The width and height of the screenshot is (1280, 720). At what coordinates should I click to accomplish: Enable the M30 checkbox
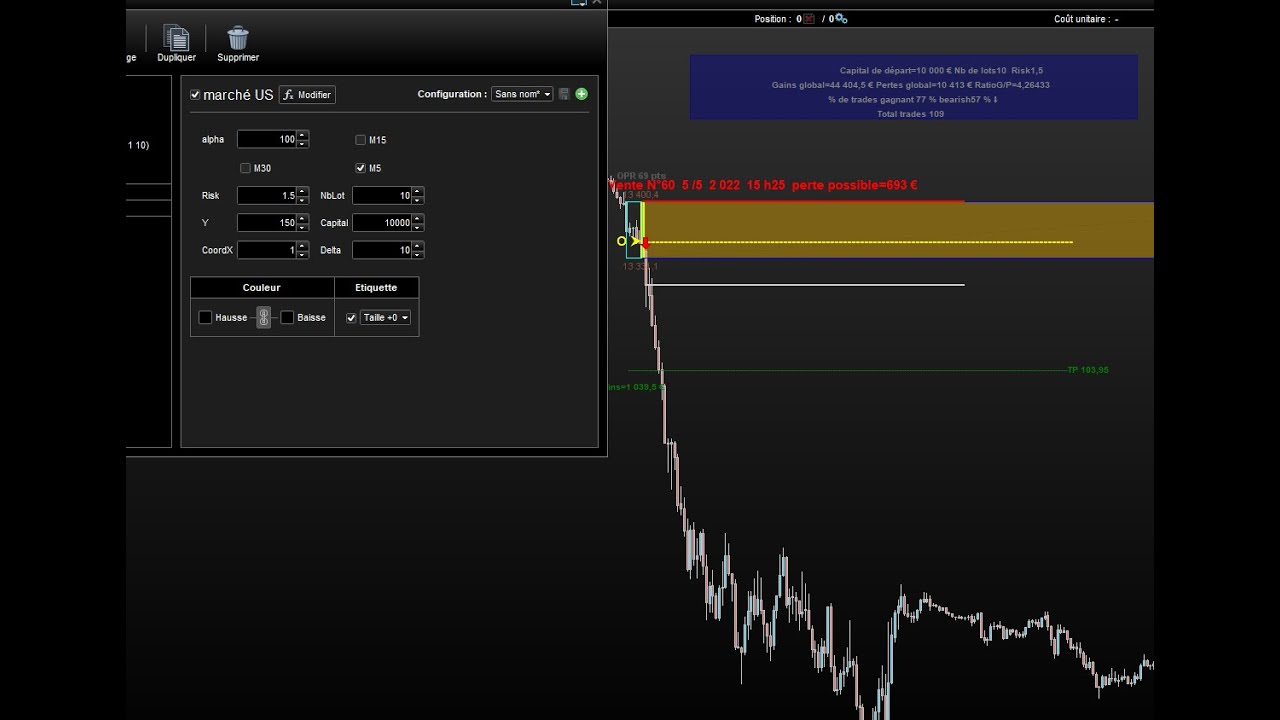pos(245,168)
